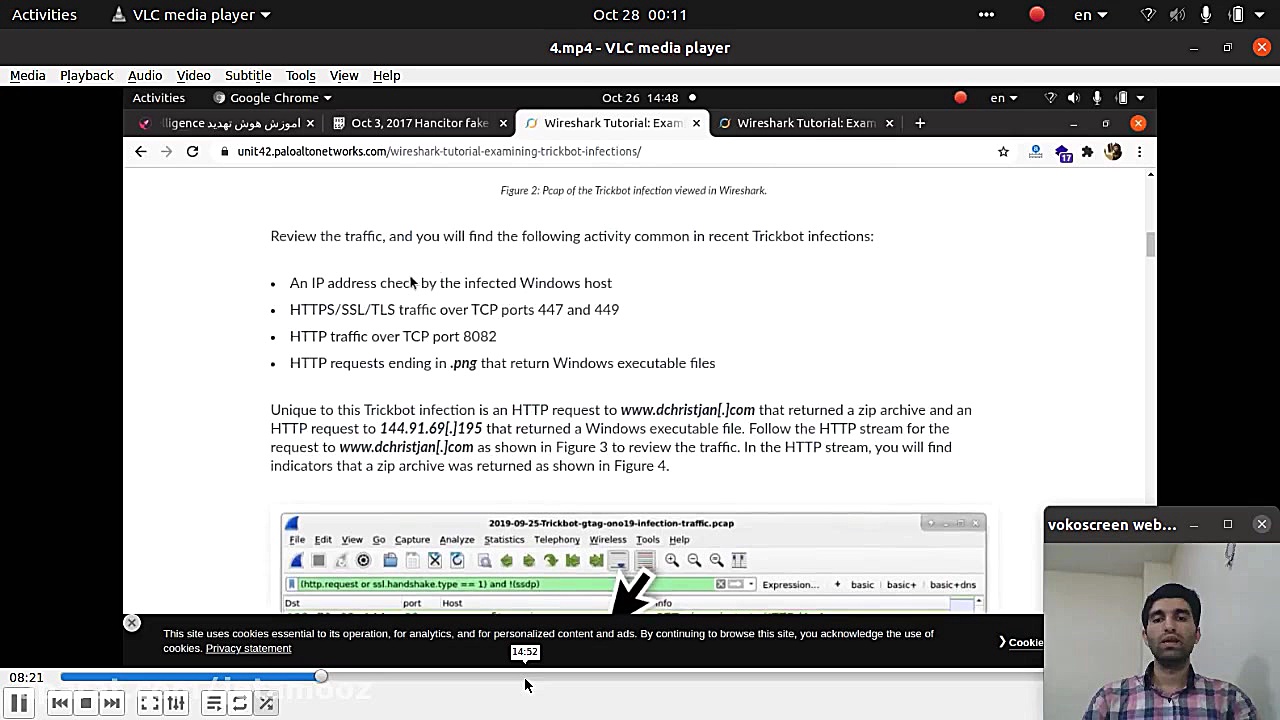Open VLC extended settings (equalizer icon)
1280x720 pixels.
[176, 704]
